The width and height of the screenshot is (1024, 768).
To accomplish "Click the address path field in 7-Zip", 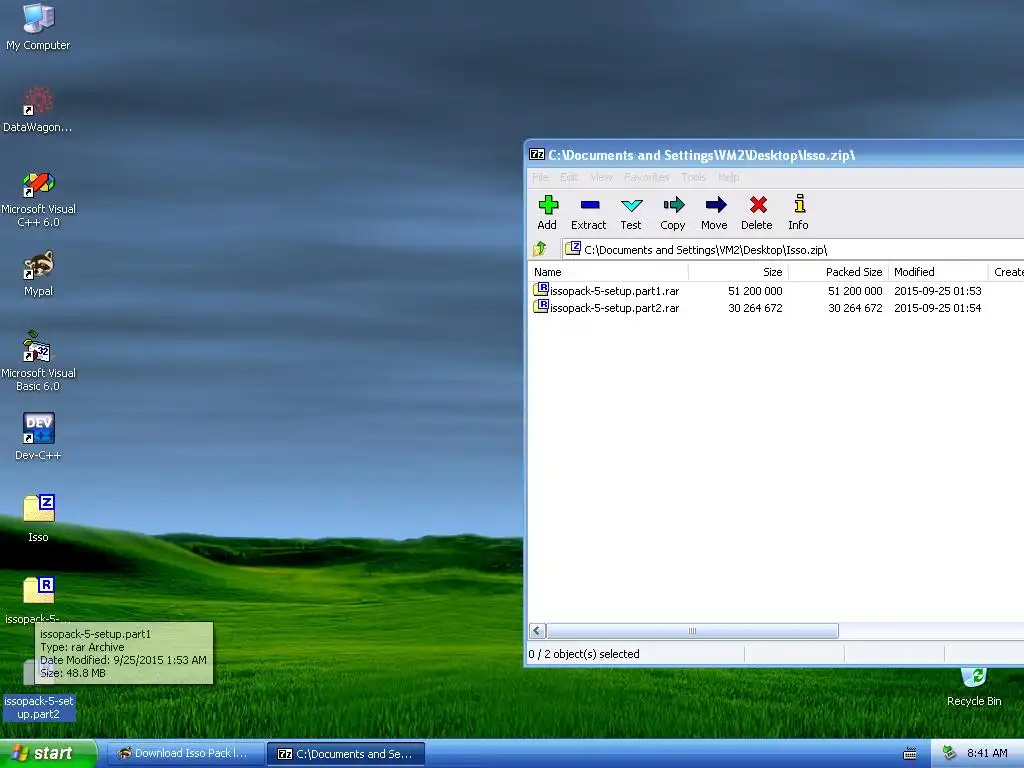I will click(x=793, y=249).
